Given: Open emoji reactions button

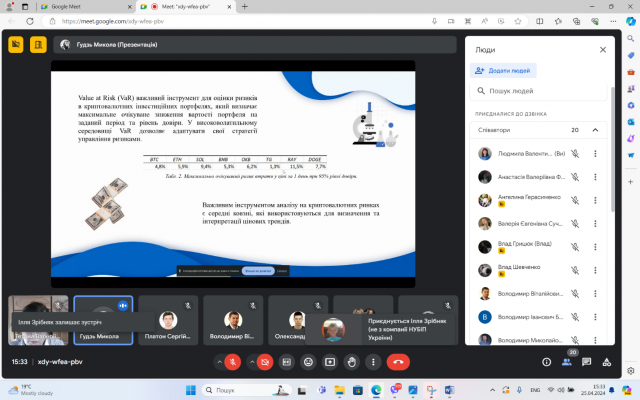Looking at the screenshot, I should (x=308, y=362).
